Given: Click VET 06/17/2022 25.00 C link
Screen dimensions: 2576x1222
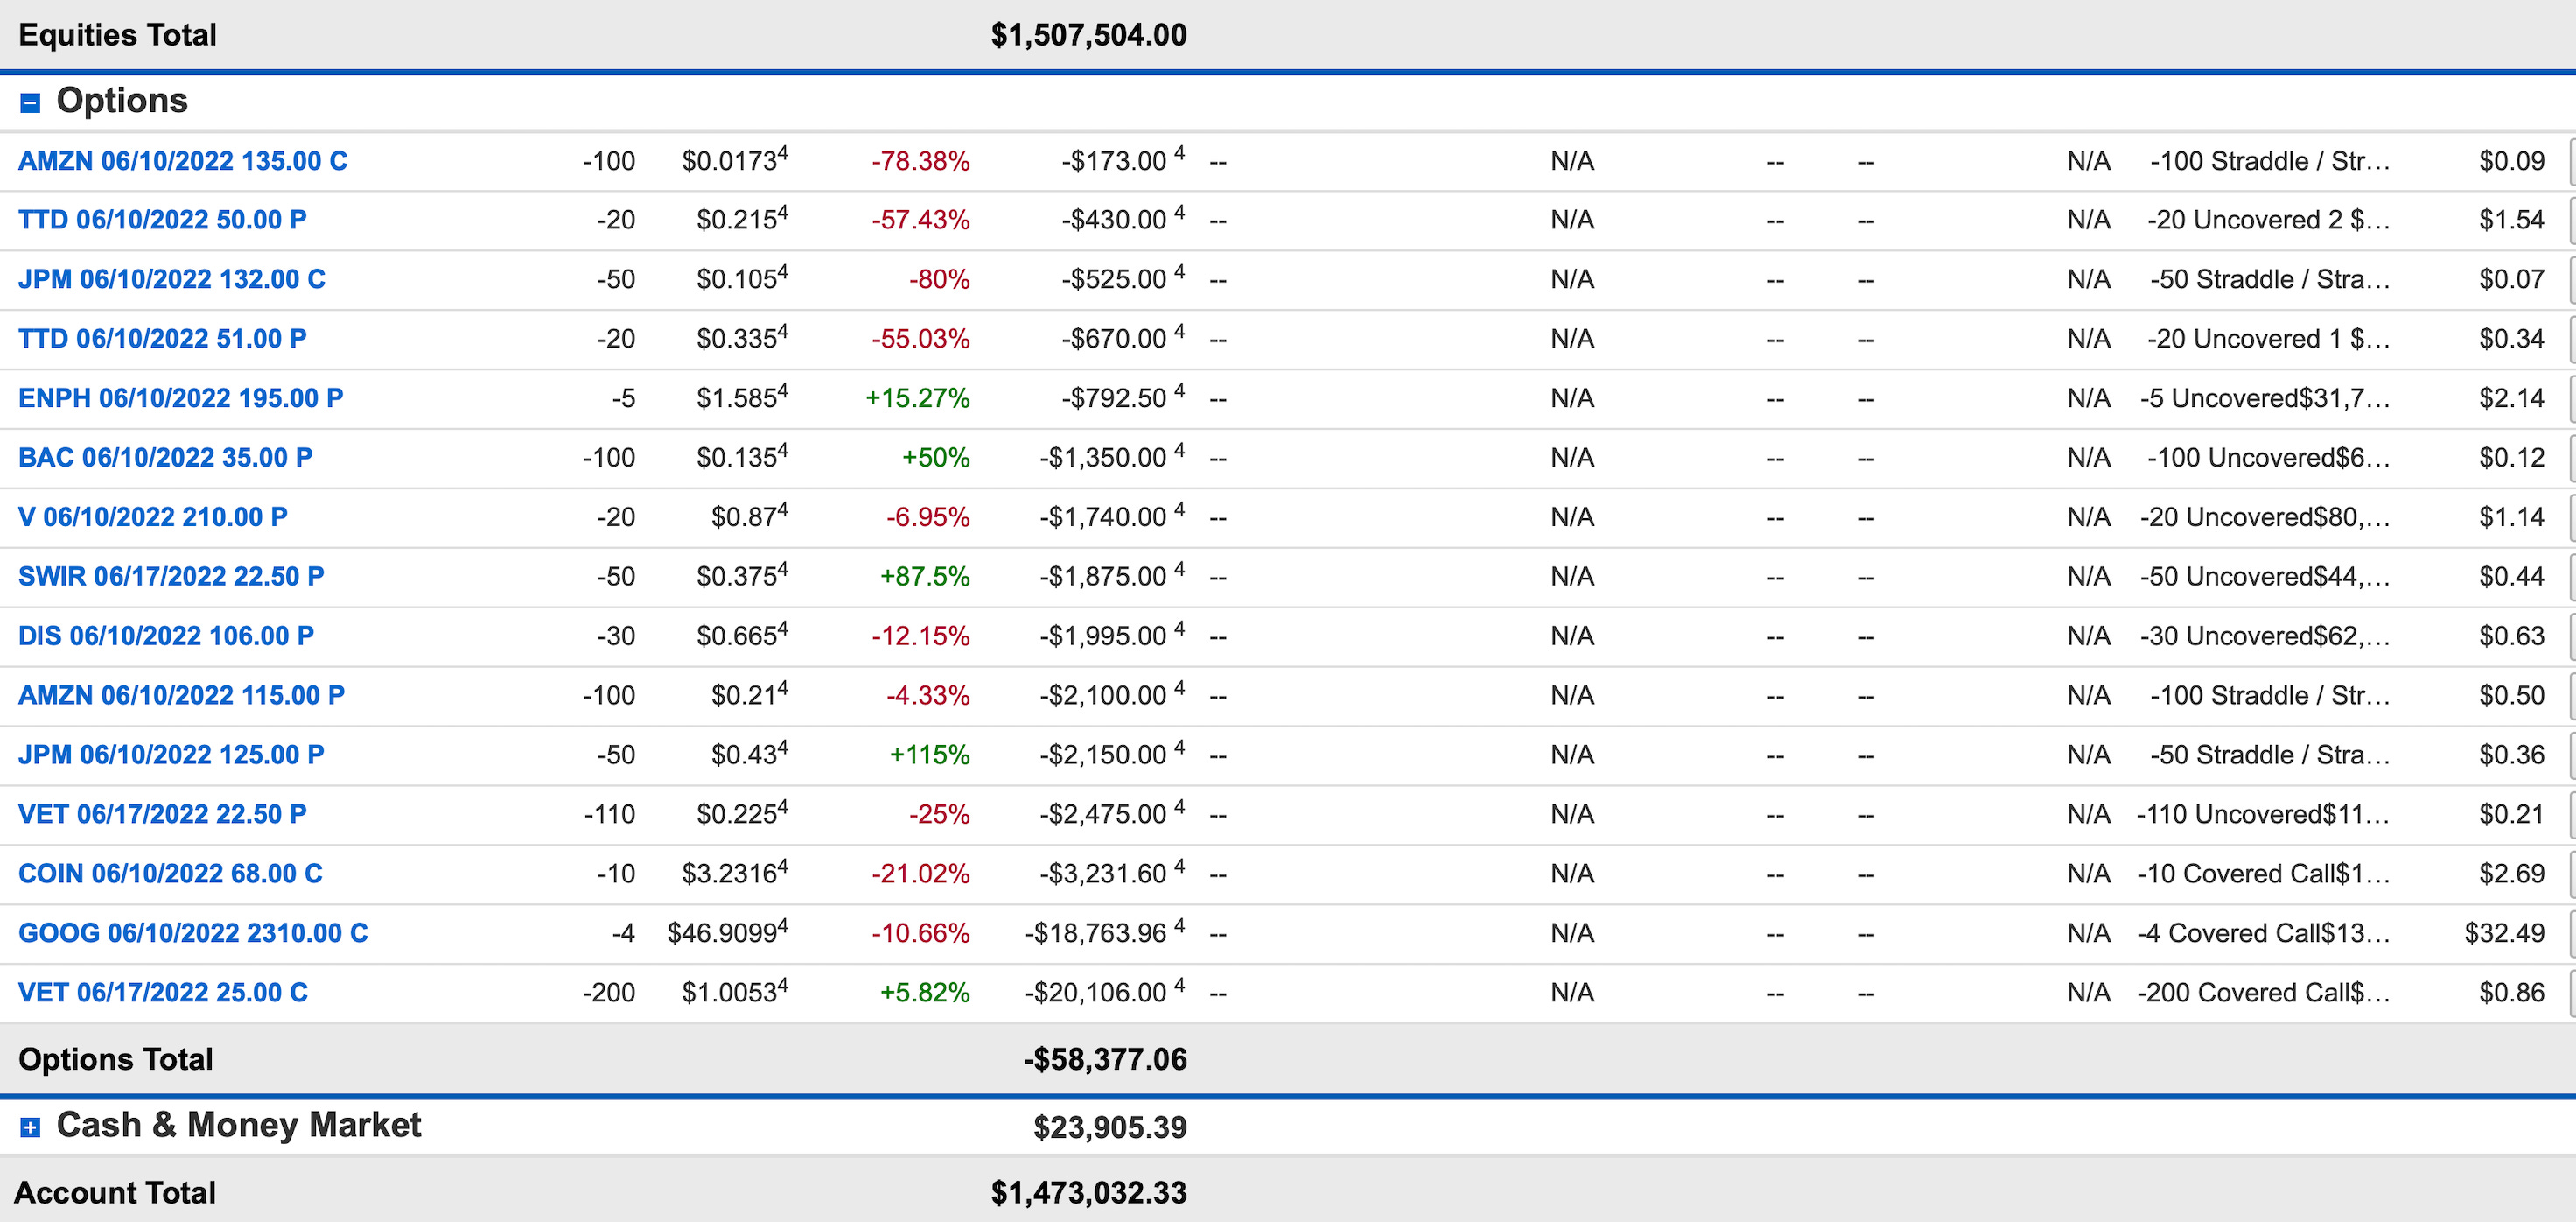Looking at the screenshot, I should 163,993.
